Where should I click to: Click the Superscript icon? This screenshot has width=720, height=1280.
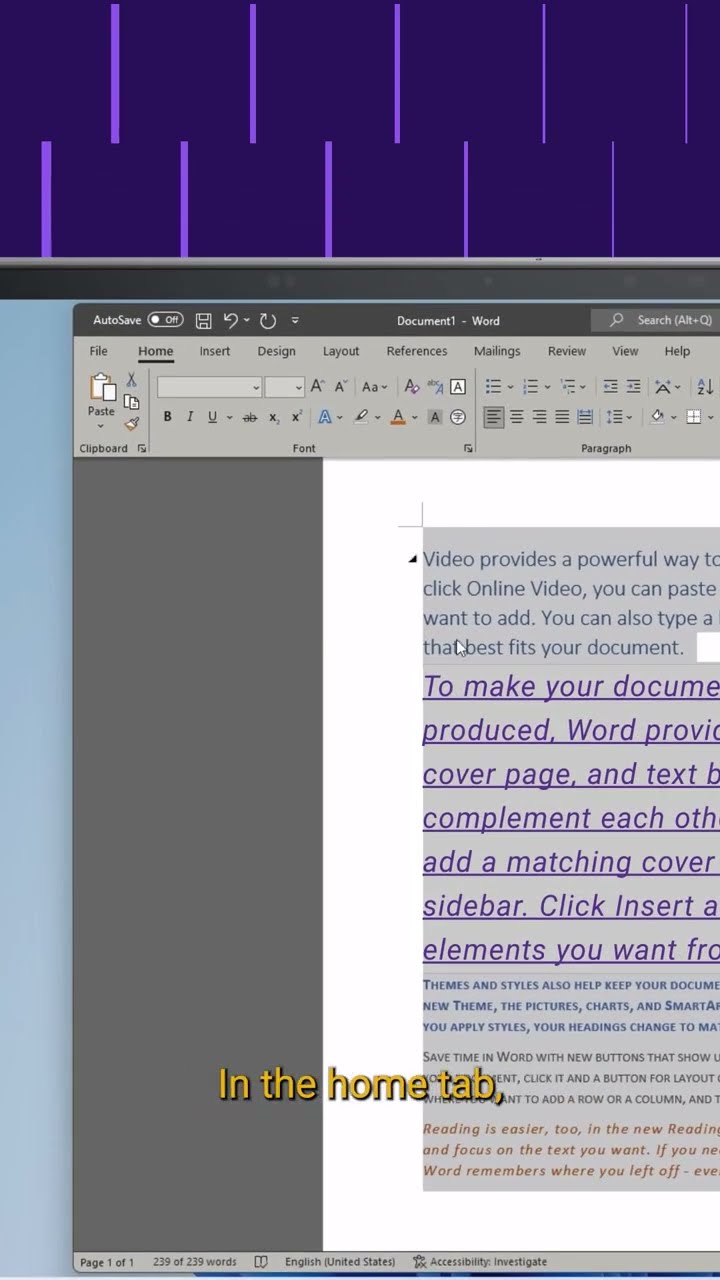point(297,418)
